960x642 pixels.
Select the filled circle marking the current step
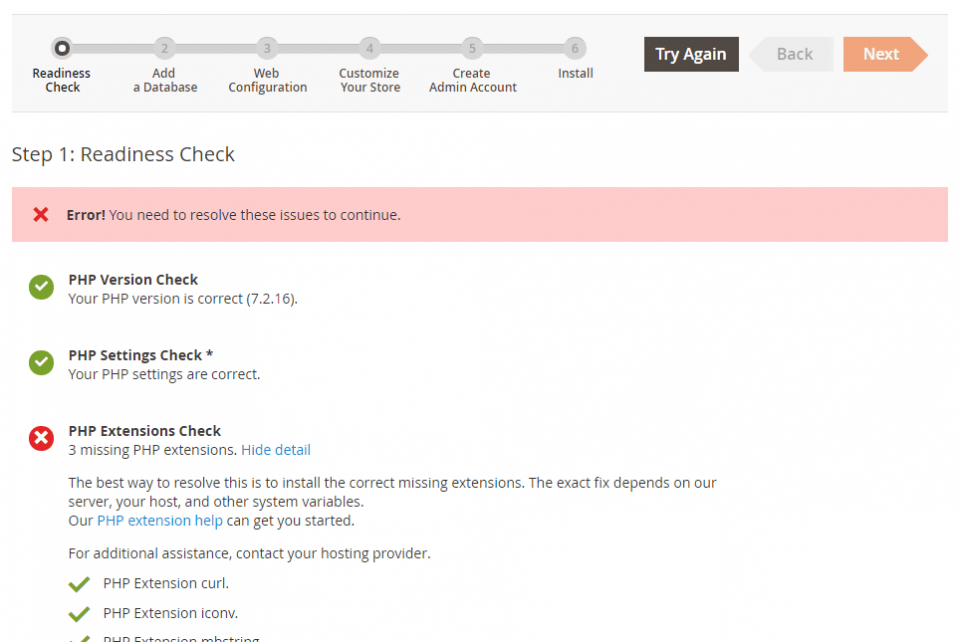point(62,47)
